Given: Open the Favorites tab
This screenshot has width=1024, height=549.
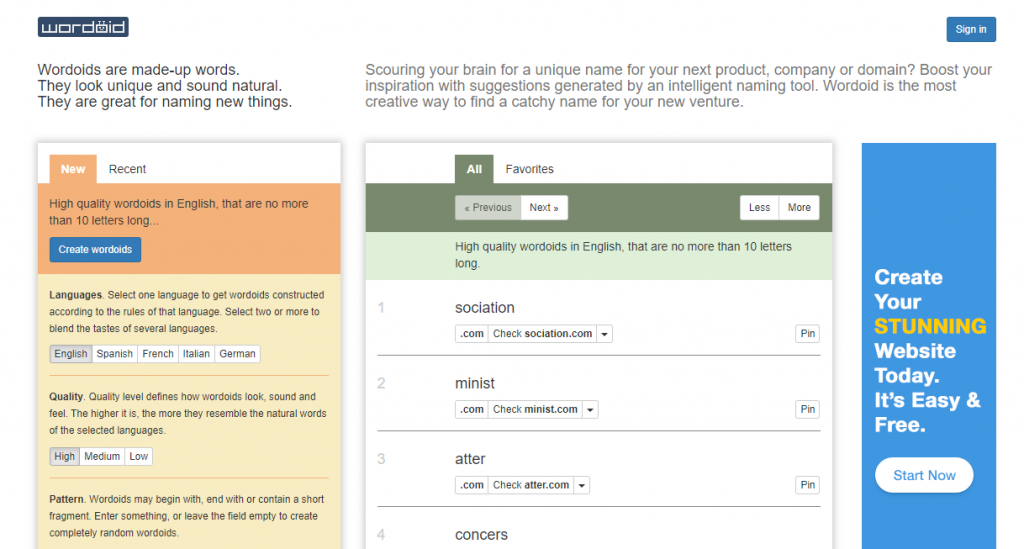Looking at the screenshot, I should click(x=530, y=169).
